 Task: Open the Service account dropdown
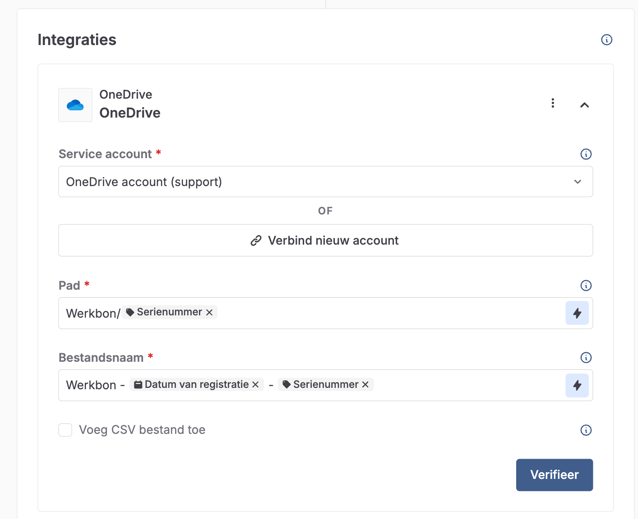(x=325, y=182)
